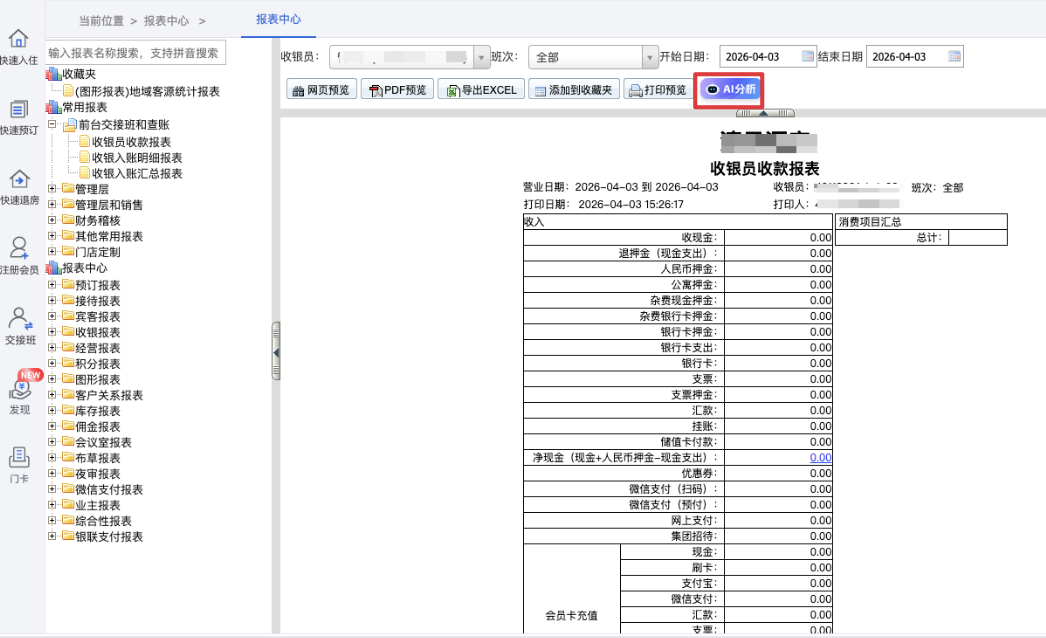Open 收银入账明细报表 item
This screenshot has height=638, width=1046.
pyautogui.click(x=137, y=157)
